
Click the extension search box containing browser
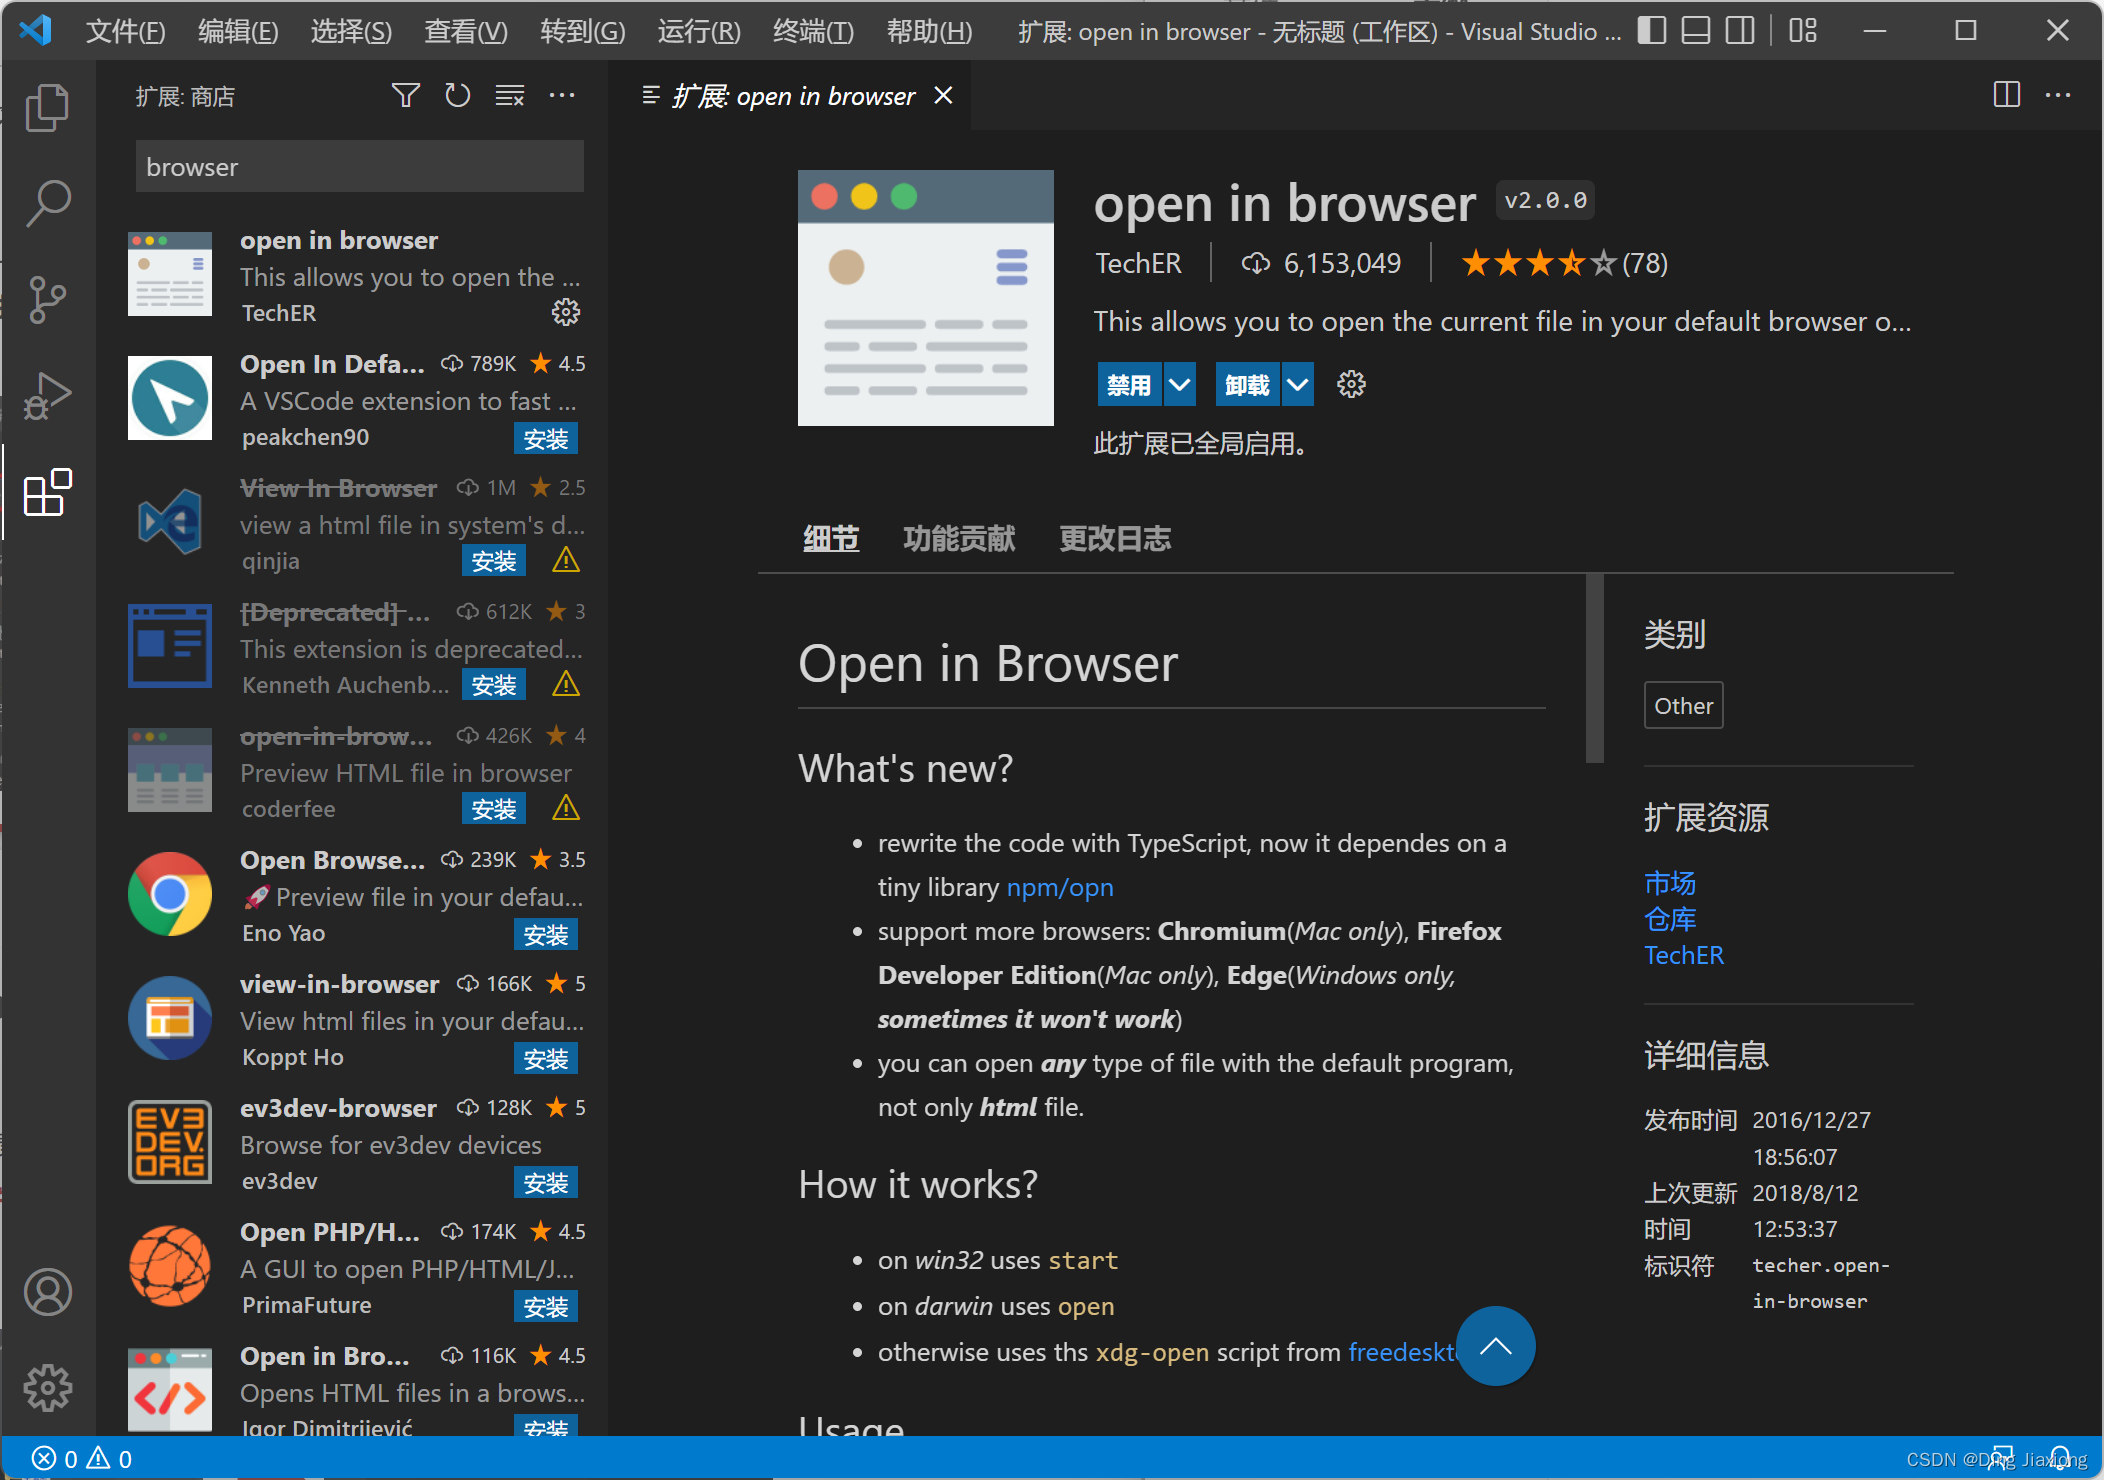click(360, 167)
